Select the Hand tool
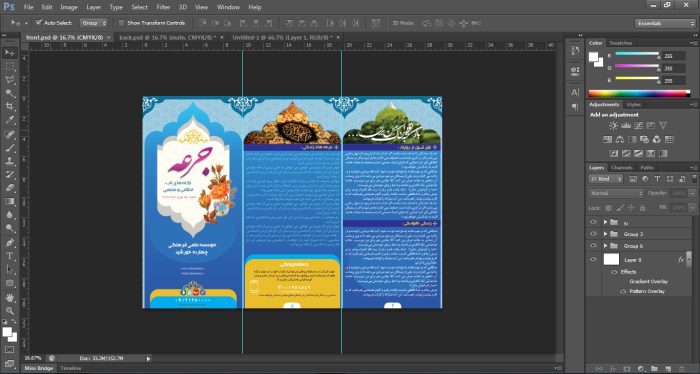This screenshot has width=700, height=374. [9, 297]
